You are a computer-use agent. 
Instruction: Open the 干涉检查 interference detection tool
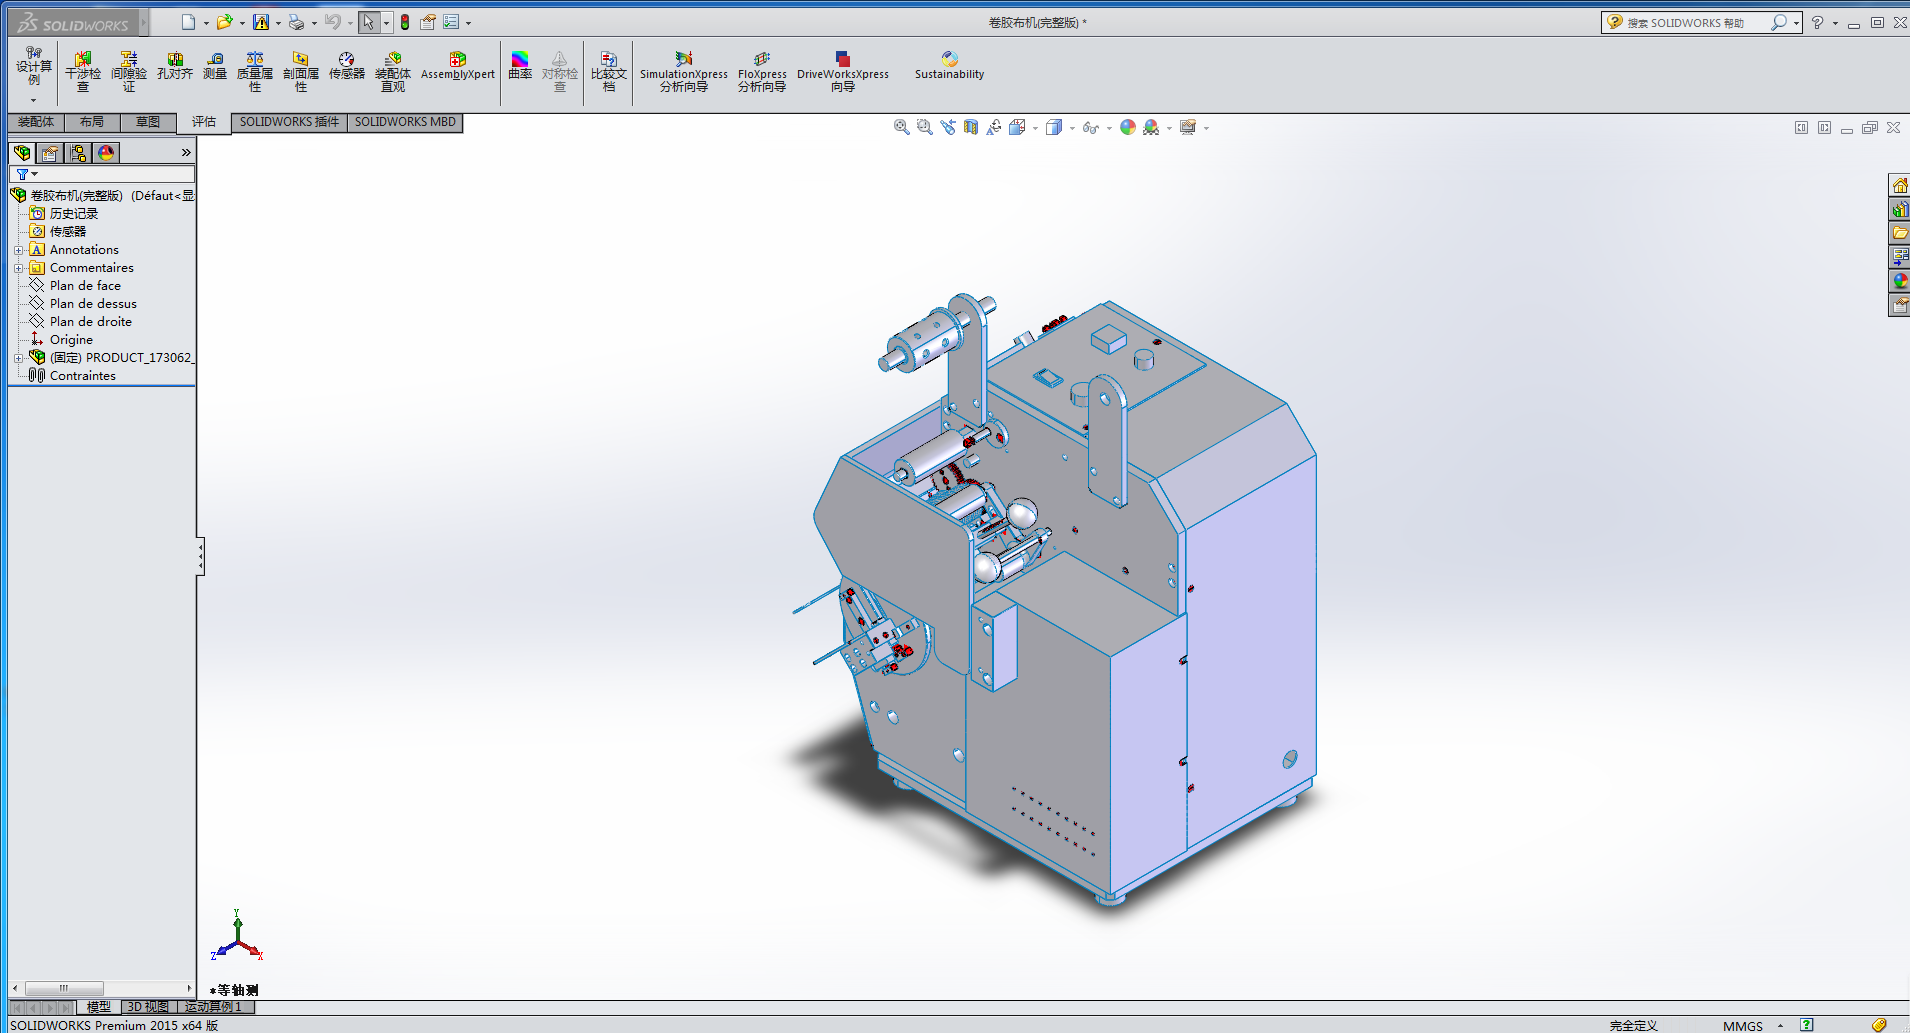[x=83, y=71]
